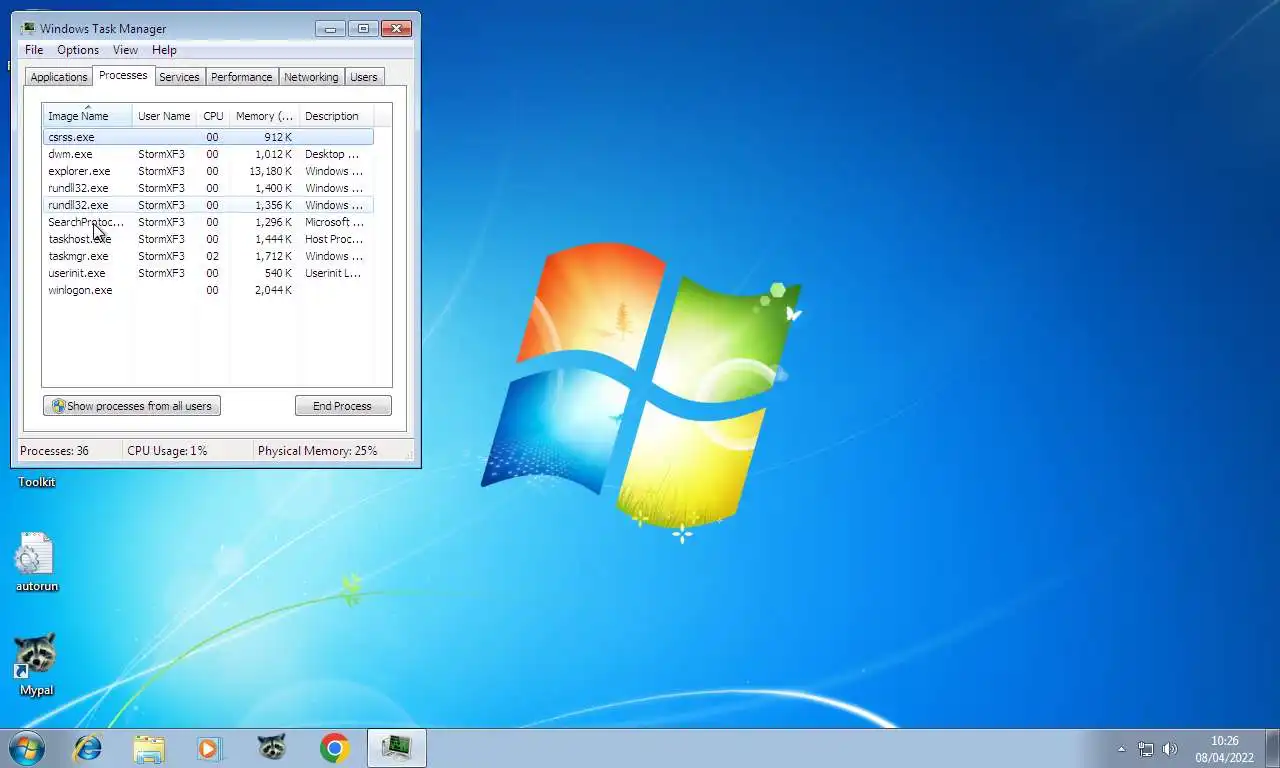Open the network tray icon
Image resolution: width=1280 pixels, height=768 pixels.
click(1146, 749)
